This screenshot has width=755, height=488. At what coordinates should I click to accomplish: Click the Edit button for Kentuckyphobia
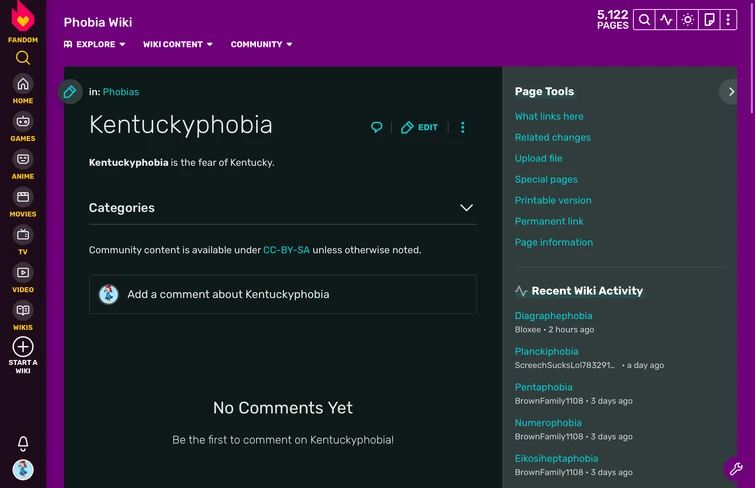tap(420, 127)
